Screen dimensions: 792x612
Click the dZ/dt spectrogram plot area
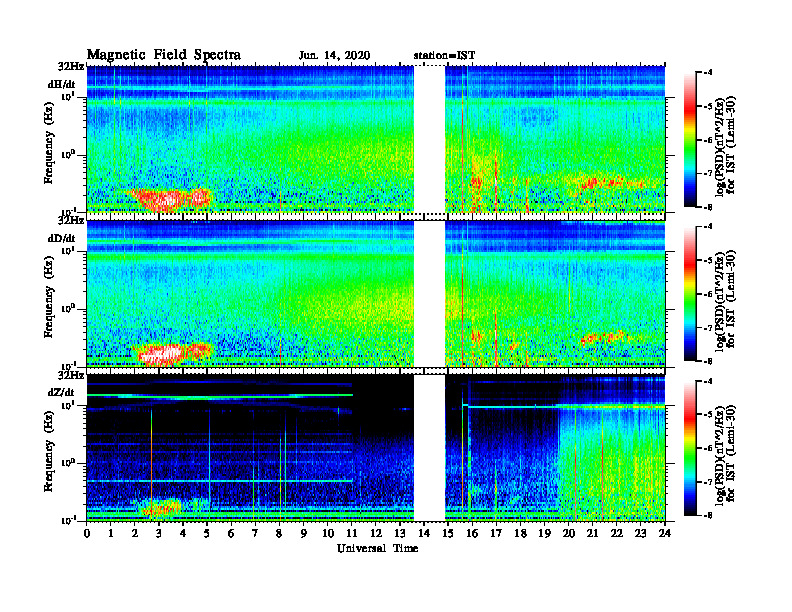click(376, 447)
